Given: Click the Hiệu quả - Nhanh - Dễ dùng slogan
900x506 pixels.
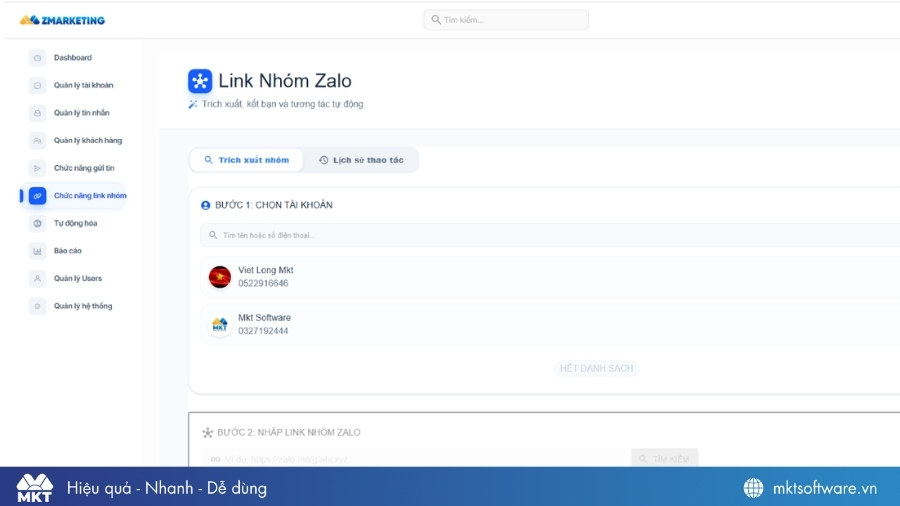Looking at the screenshot, I should [x=167, y=488].
